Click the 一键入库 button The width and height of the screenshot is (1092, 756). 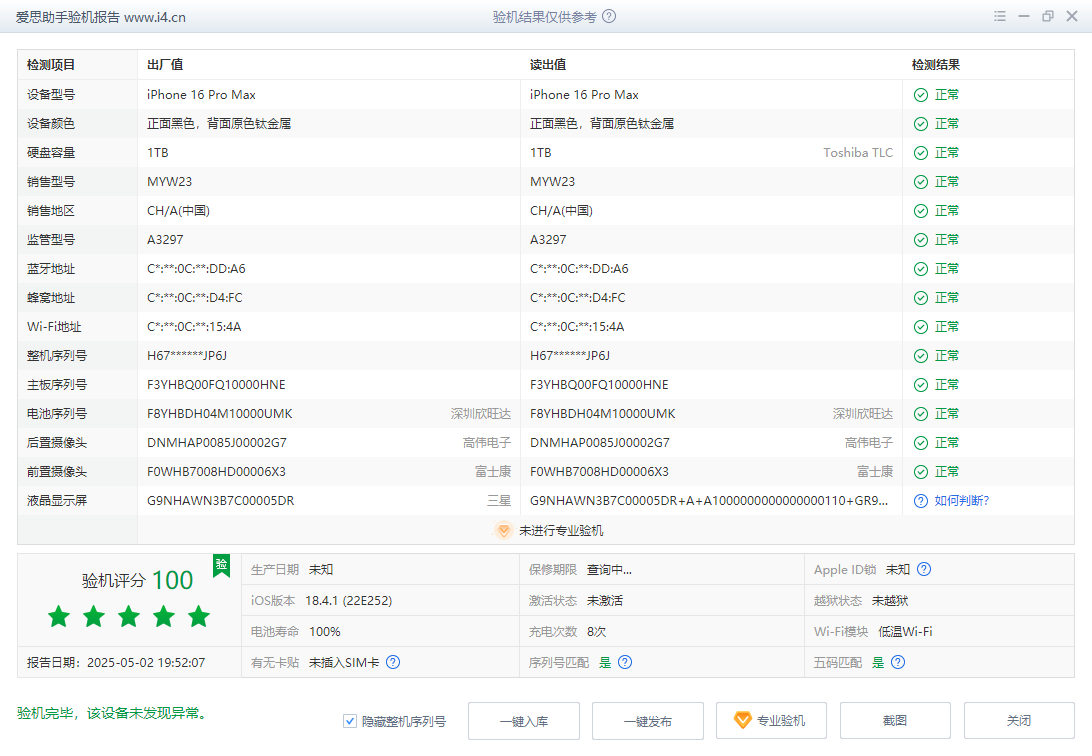[x=524, y=721]
